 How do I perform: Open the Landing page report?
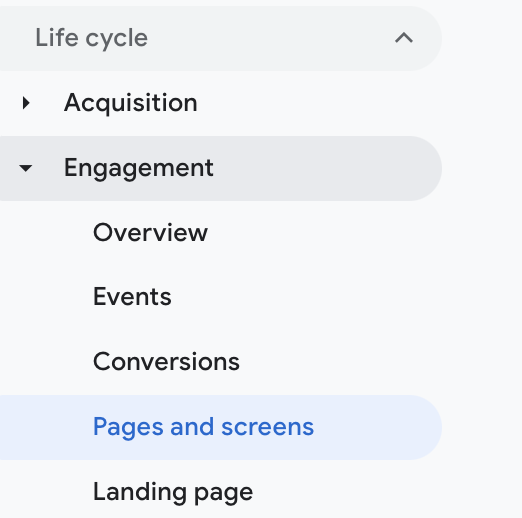[x=173, y=492]
